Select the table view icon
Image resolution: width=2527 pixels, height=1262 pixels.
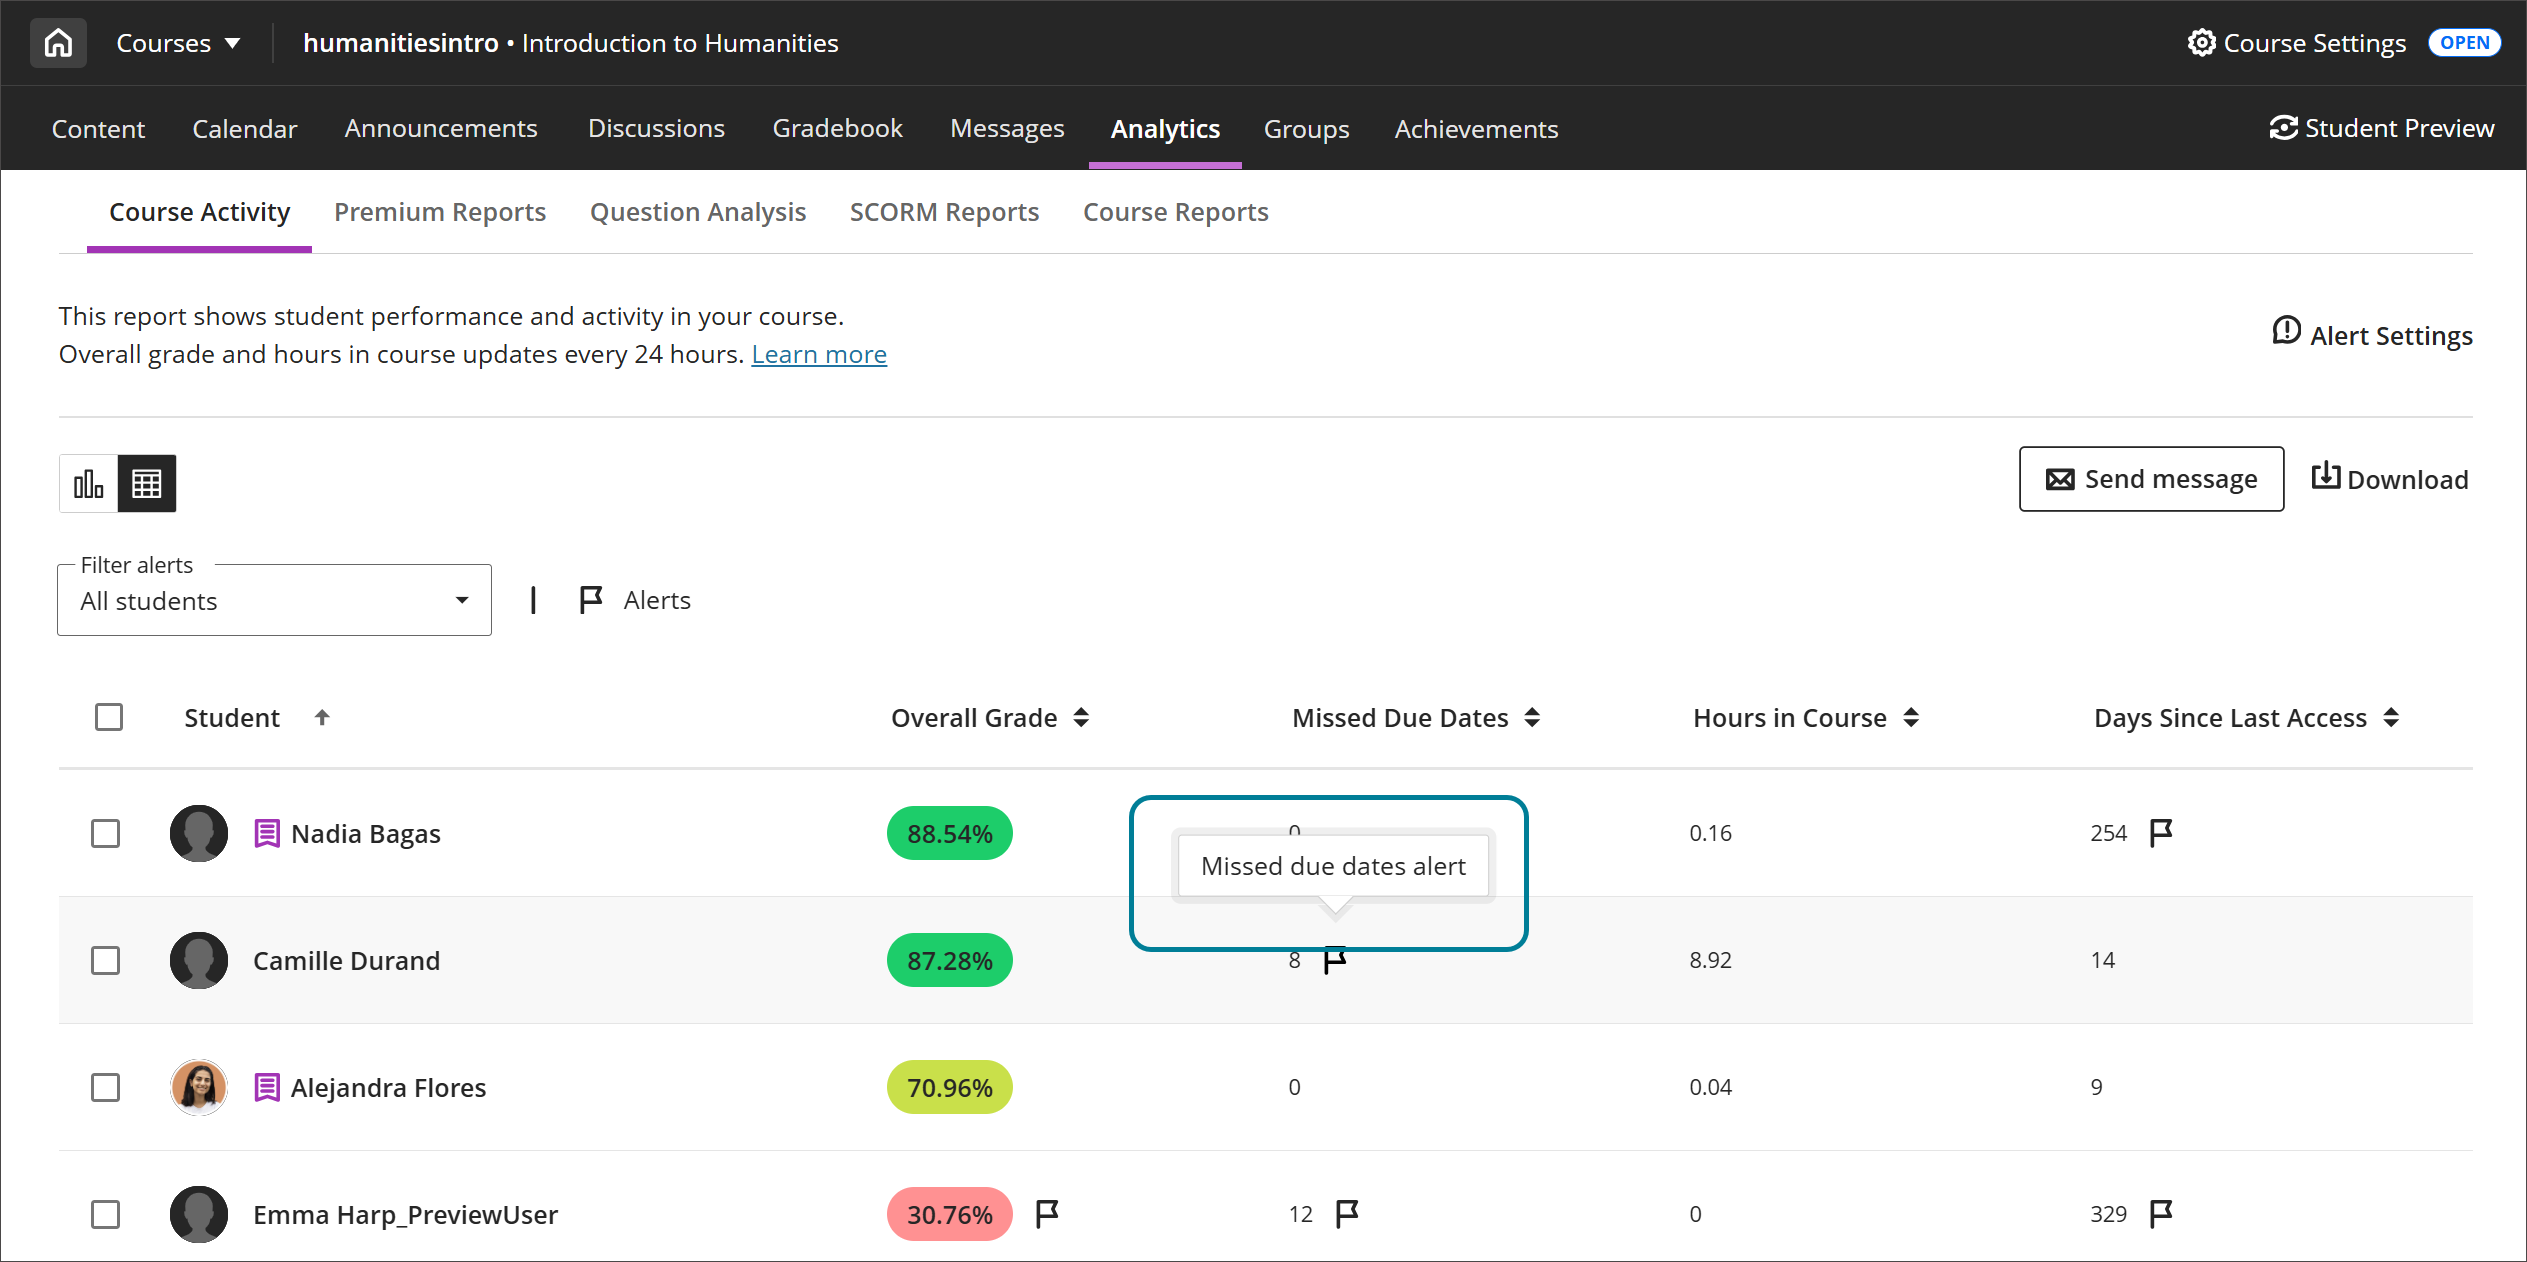[147, 482]
